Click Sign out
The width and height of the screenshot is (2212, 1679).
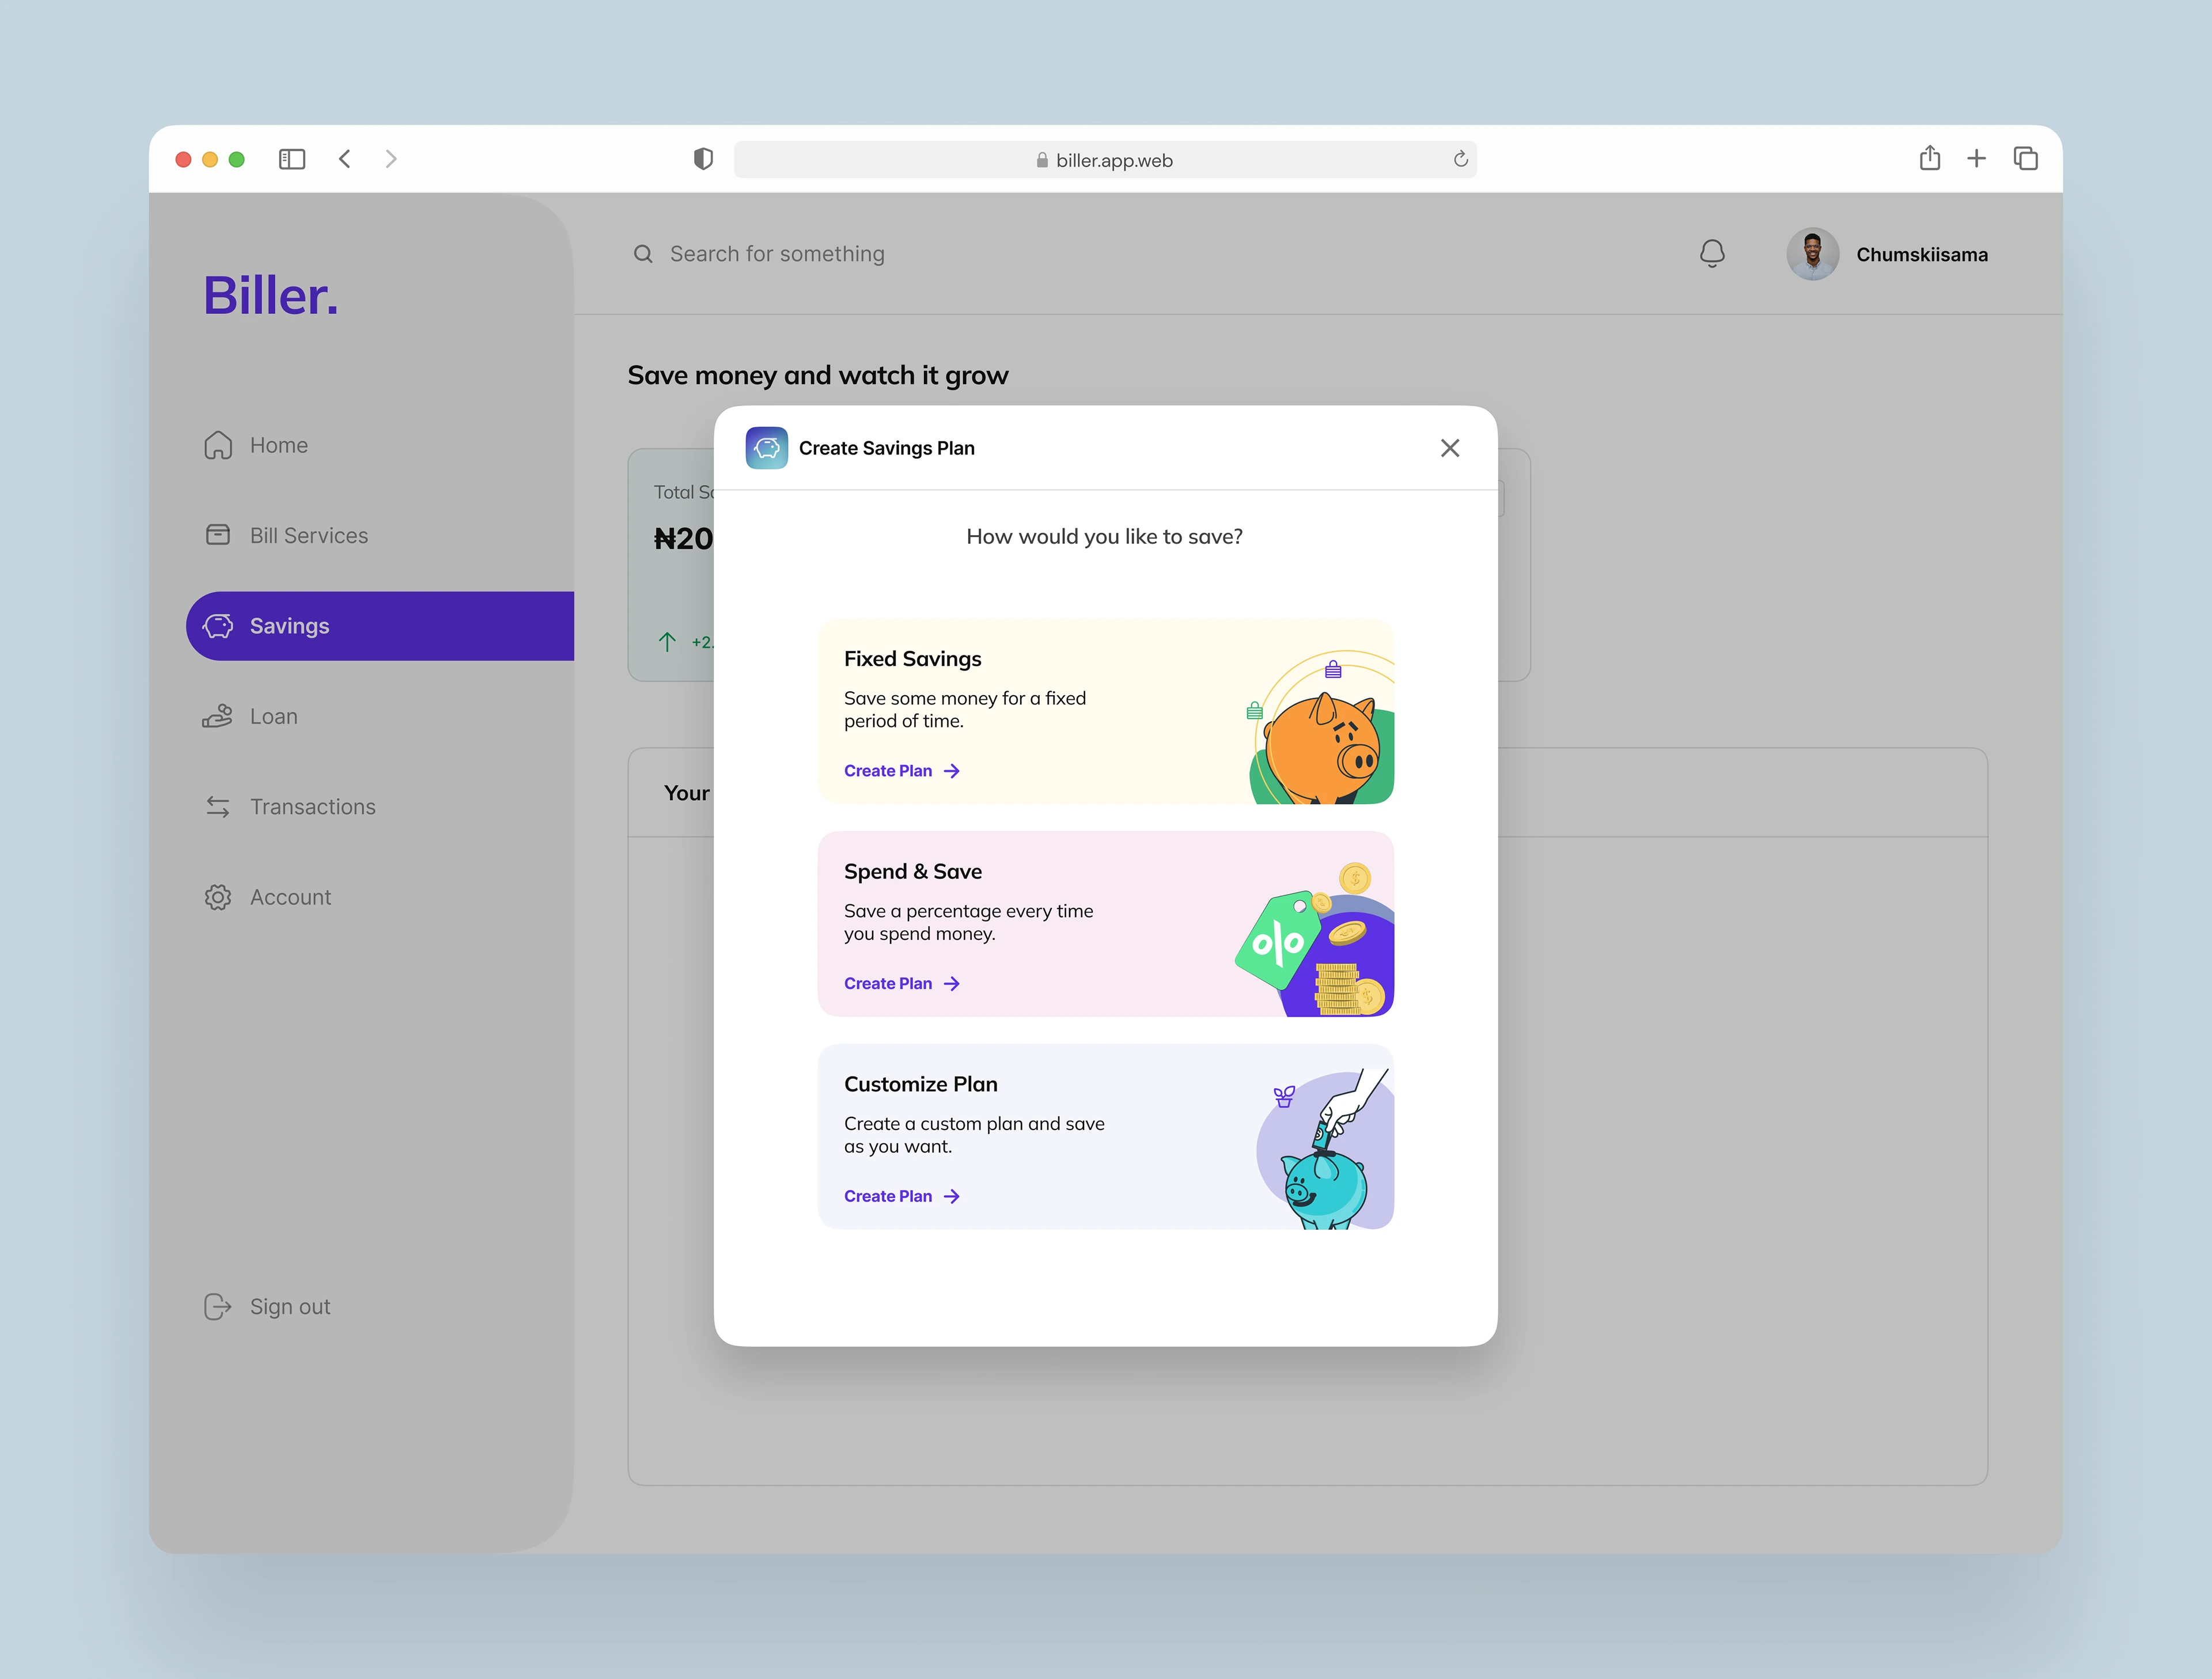(289, 1306)
